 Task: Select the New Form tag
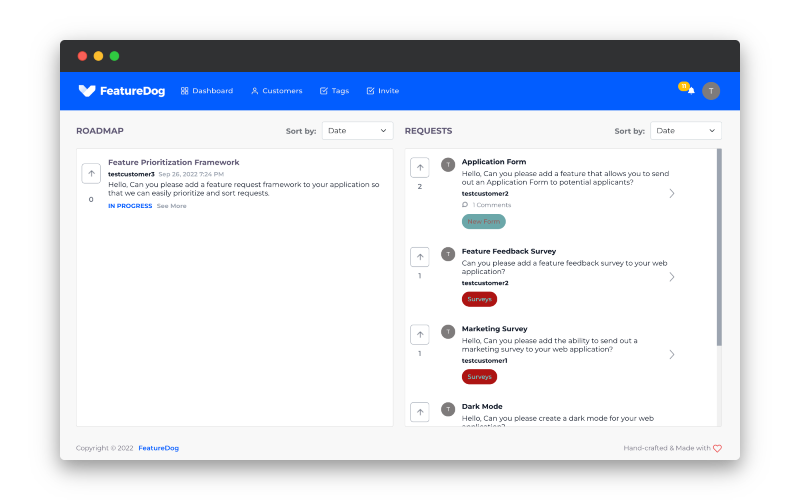tap(484, 221)
